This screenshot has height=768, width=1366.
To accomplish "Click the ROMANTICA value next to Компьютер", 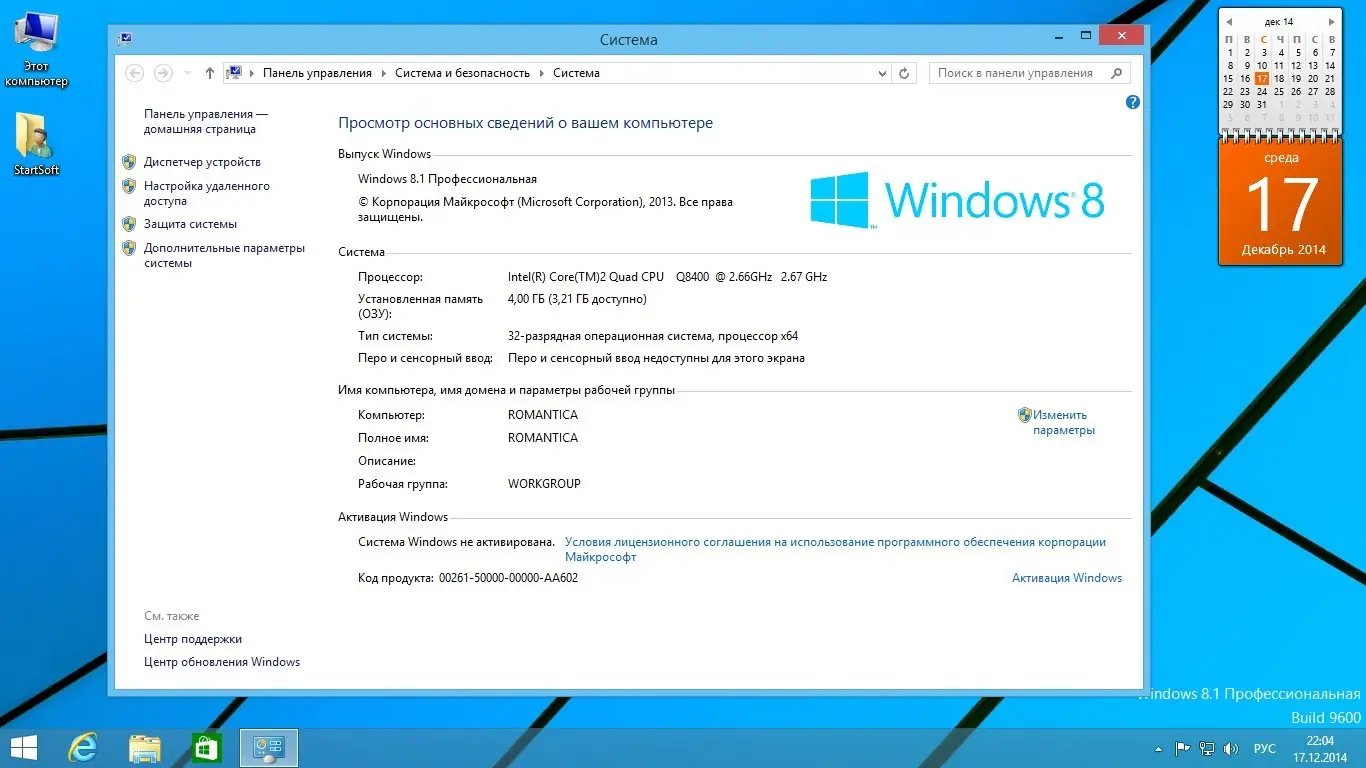I will coord(543,415).
